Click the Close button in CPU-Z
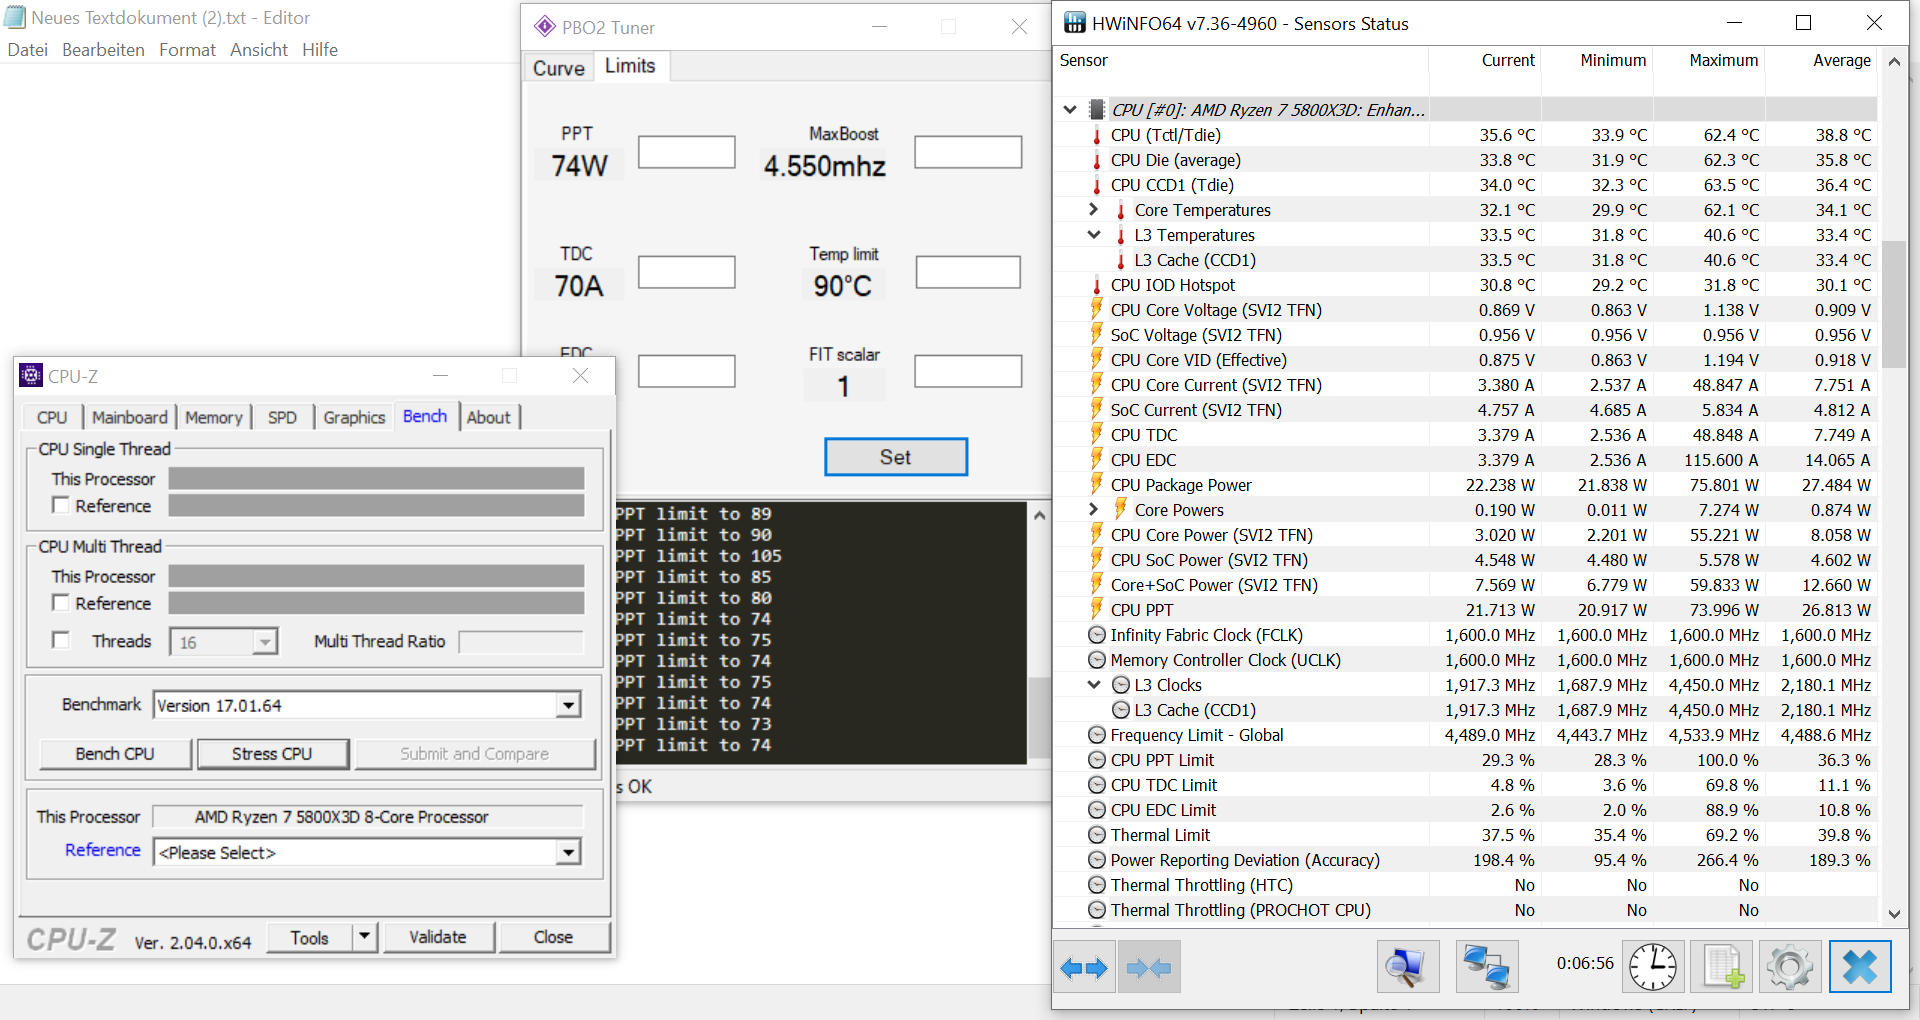The height and width of the screenshot is (1020, 1920). click(x=553, y=937)
